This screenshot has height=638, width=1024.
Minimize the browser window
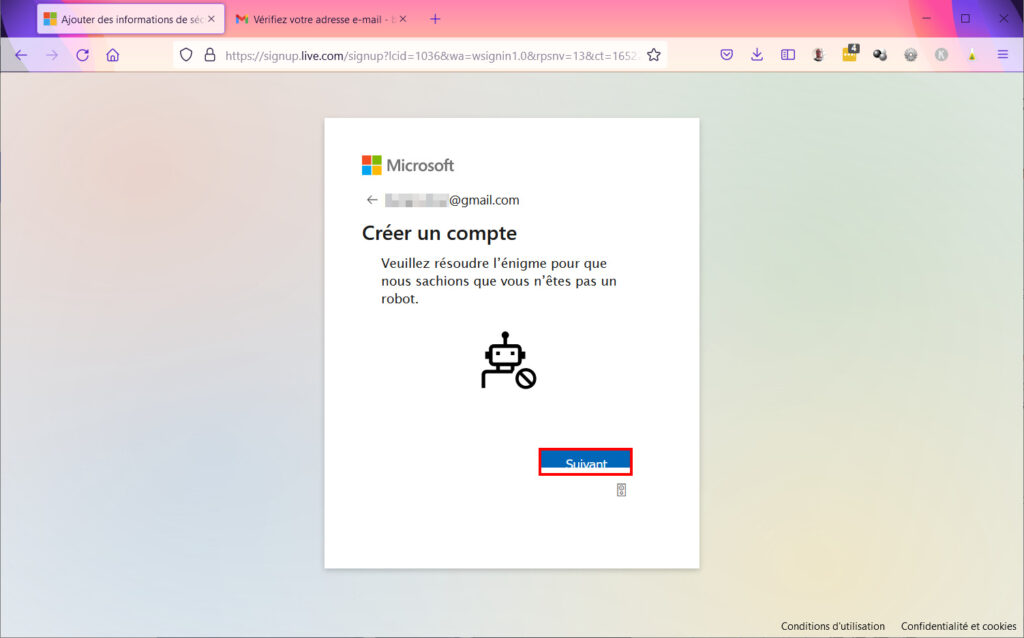coord(926,18)
